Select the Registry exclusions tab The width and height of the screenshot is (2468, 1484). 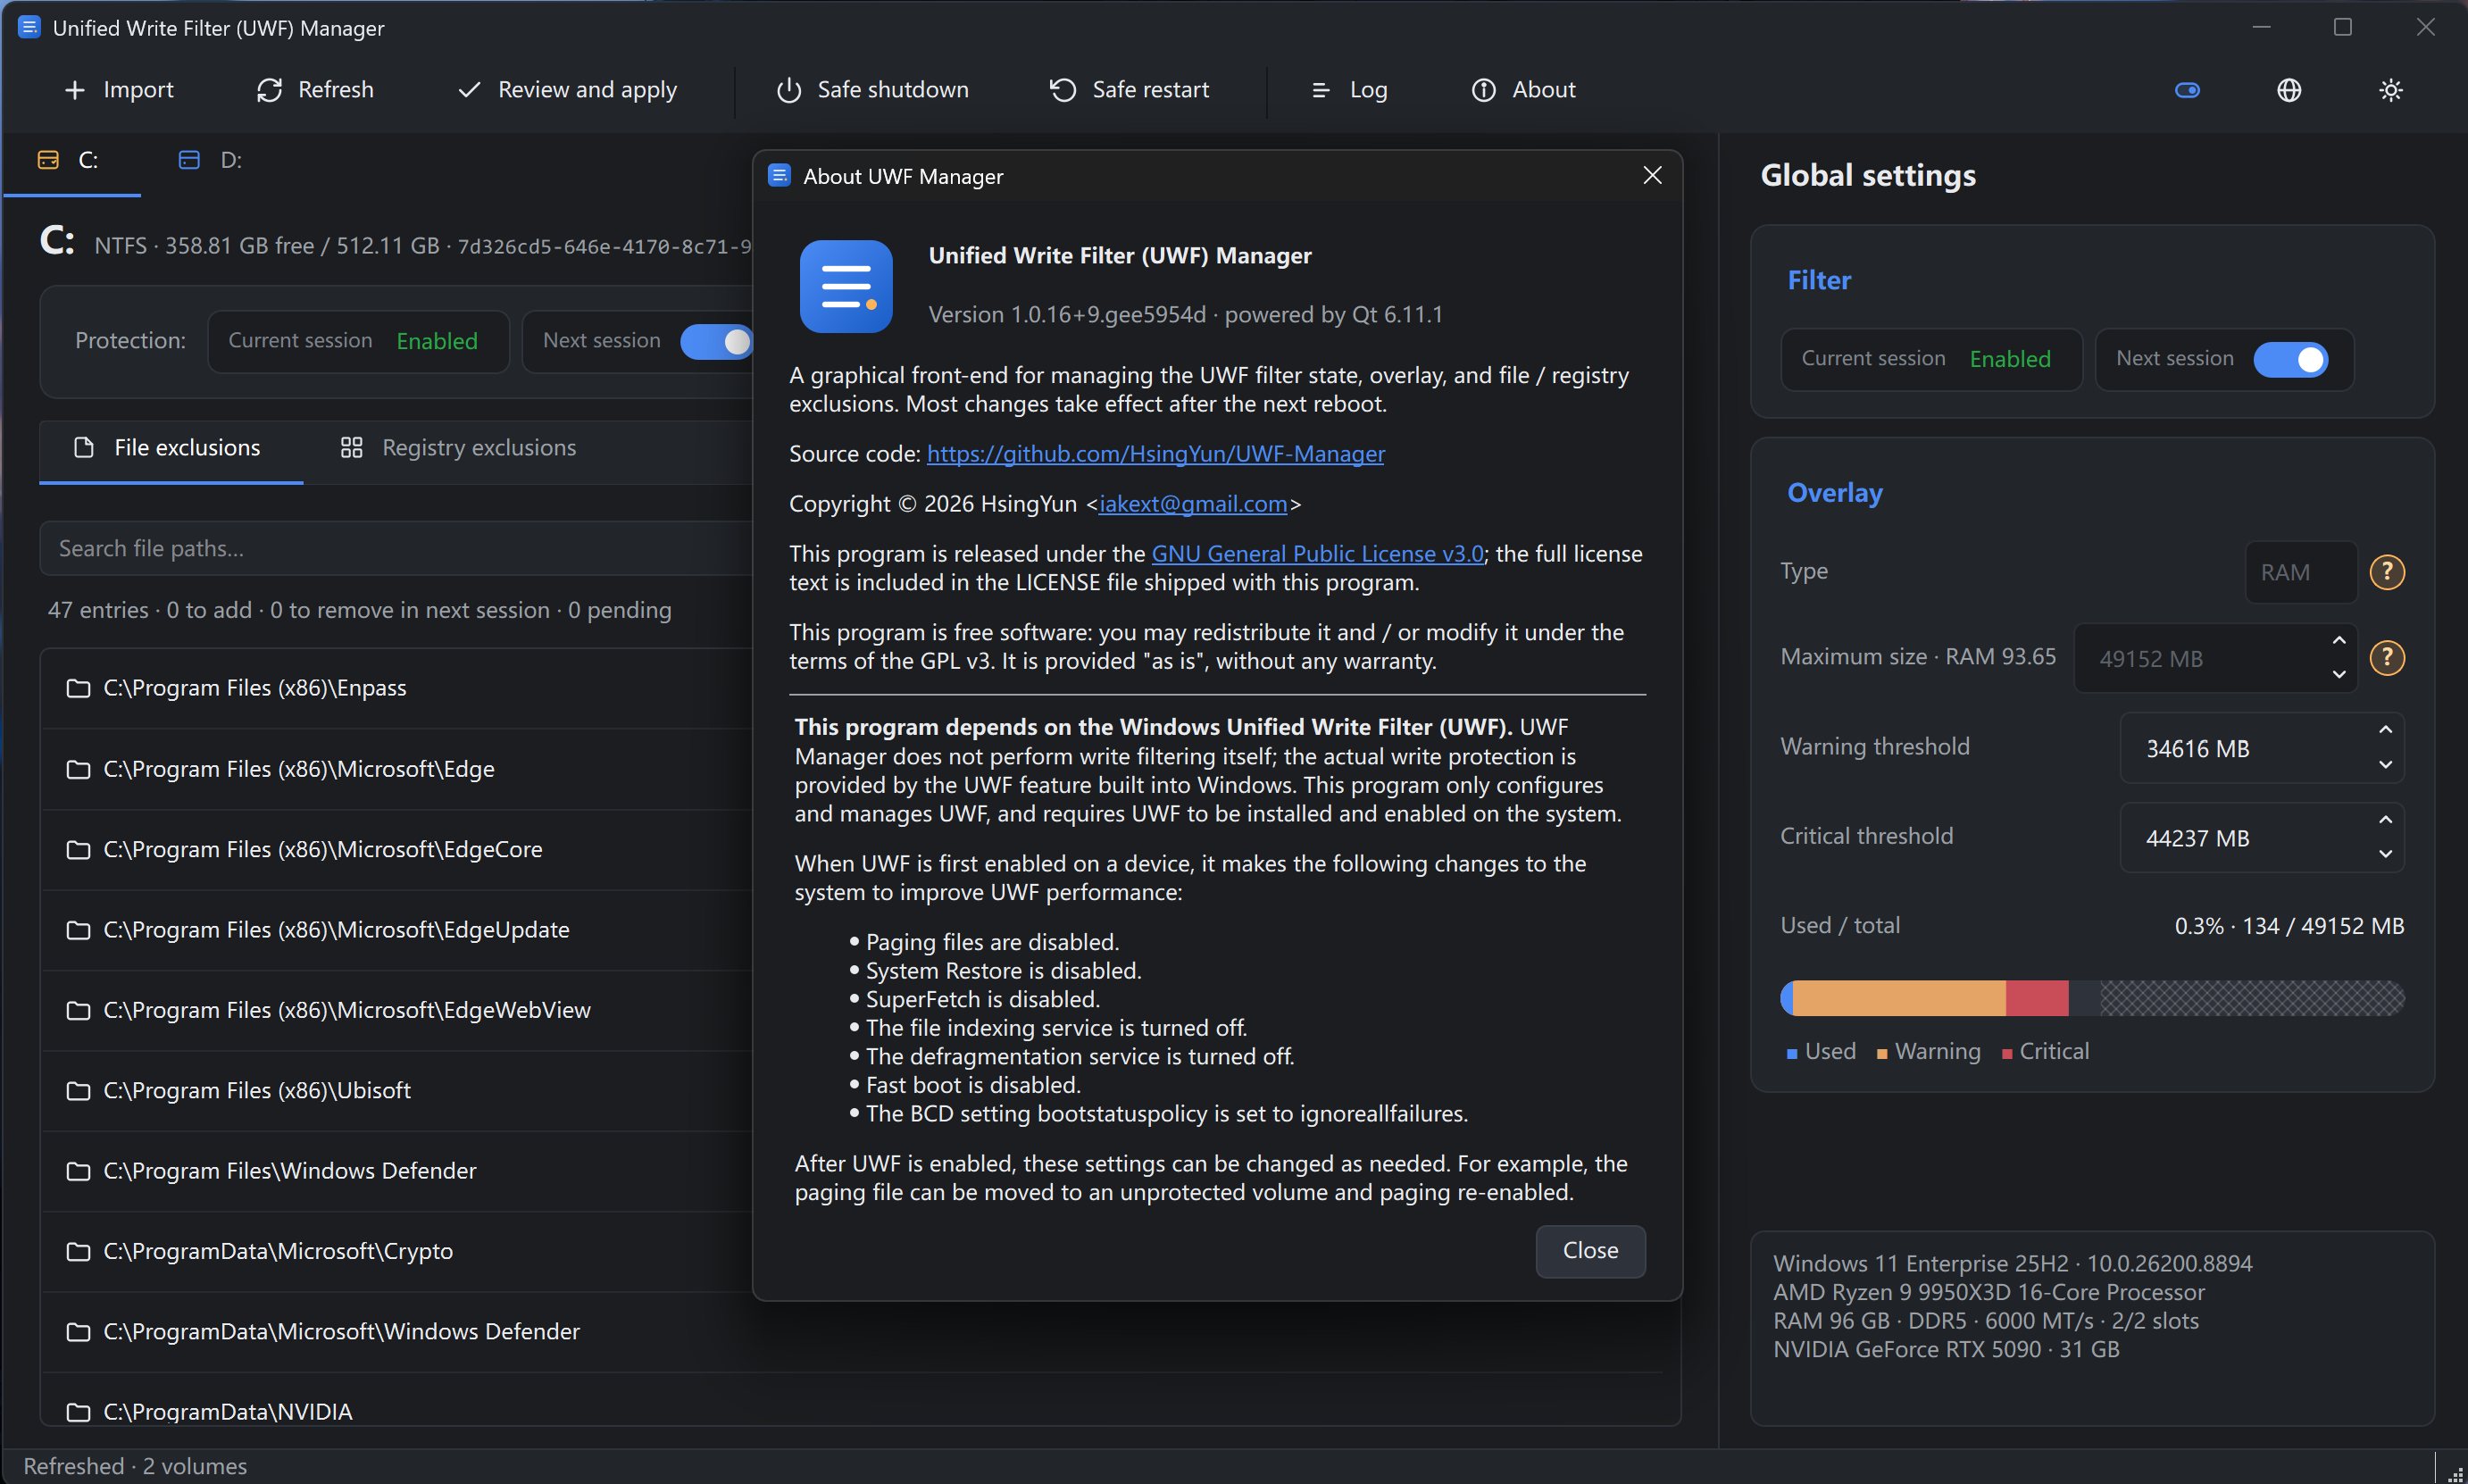click(459, 449)
